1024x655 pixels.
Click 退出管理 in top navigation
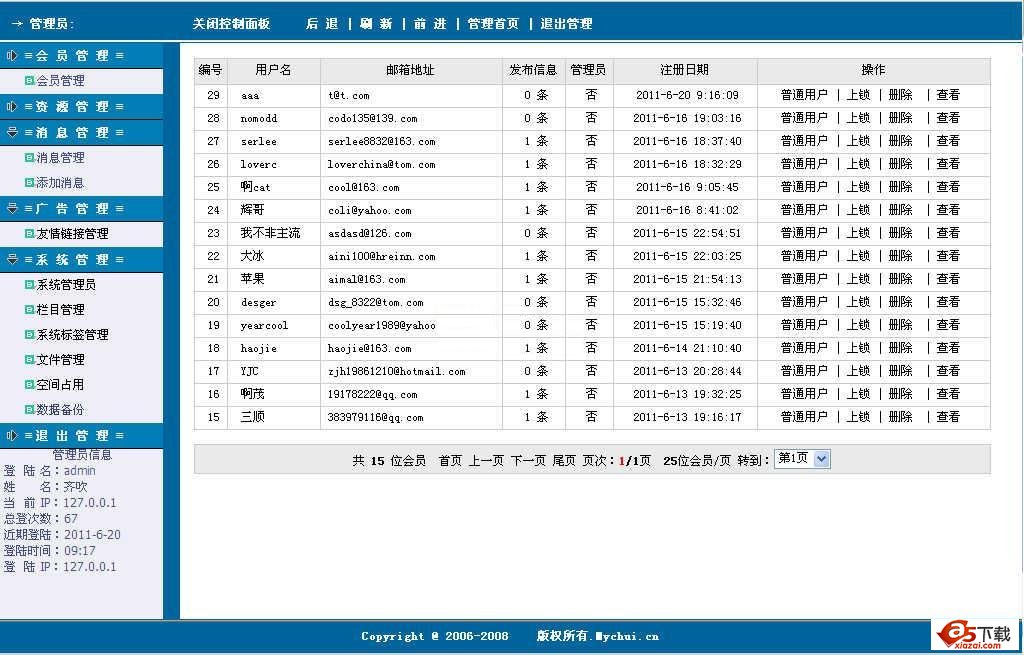click(x=566, y=24)
